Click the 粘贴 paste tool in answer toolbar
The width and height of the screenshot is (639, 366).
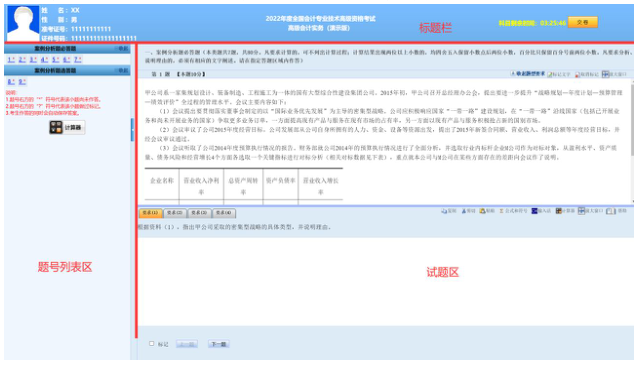coord(487,211)
